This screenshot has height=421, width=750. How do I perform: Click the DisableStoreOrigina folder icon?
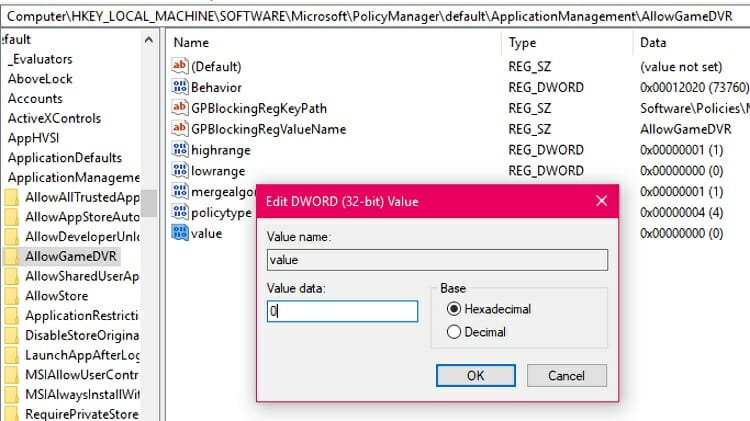click(11, 335)
